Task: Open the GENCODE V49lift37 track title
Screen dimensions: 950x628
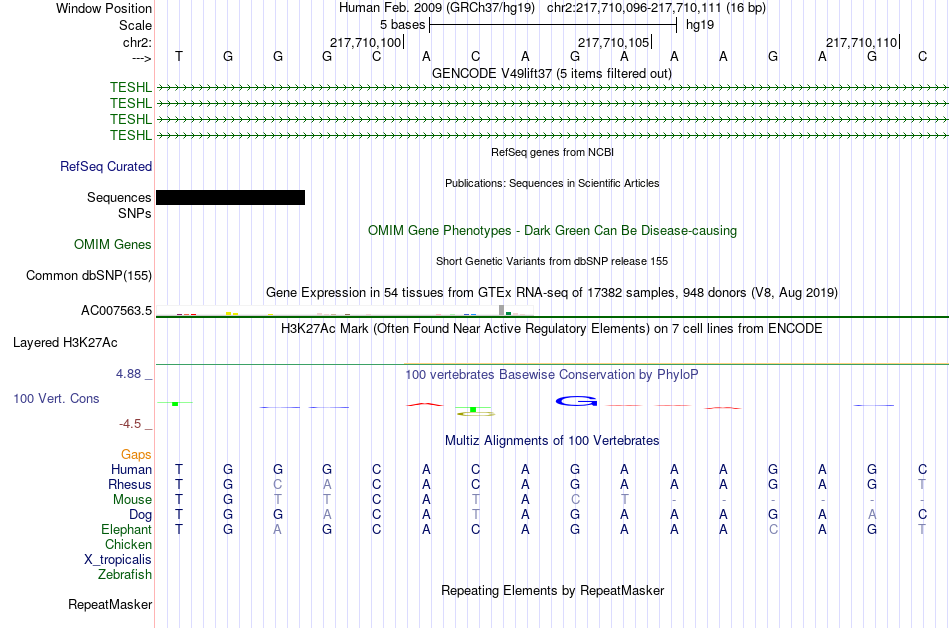Action: 551,73
